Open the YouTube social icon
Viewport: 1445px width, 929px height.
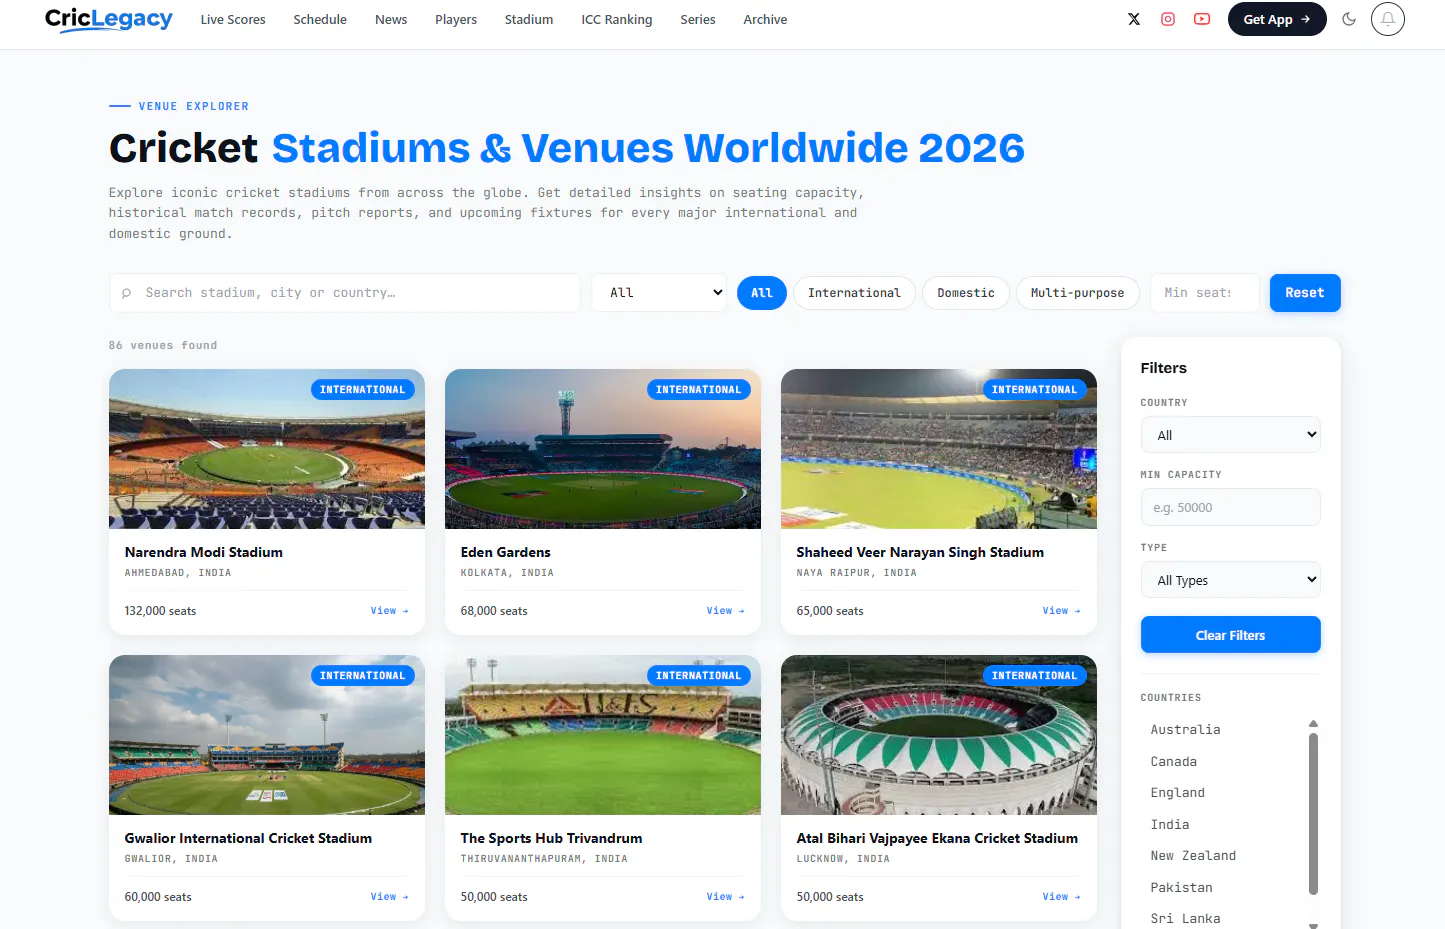click(x=1202, y=19)
